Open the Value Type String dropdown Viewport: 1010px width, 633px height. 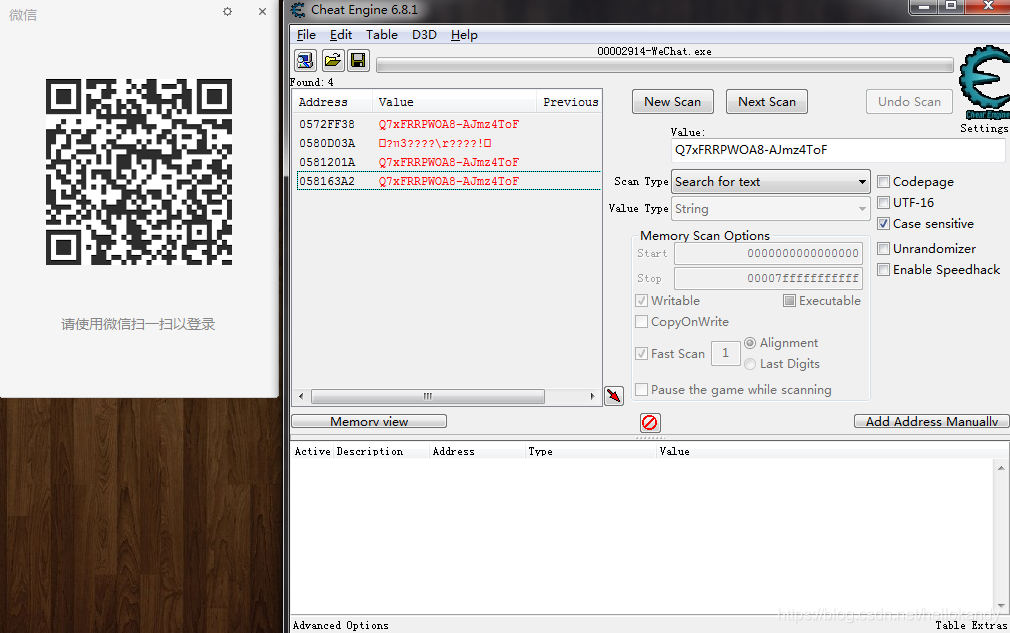(771, 209)
